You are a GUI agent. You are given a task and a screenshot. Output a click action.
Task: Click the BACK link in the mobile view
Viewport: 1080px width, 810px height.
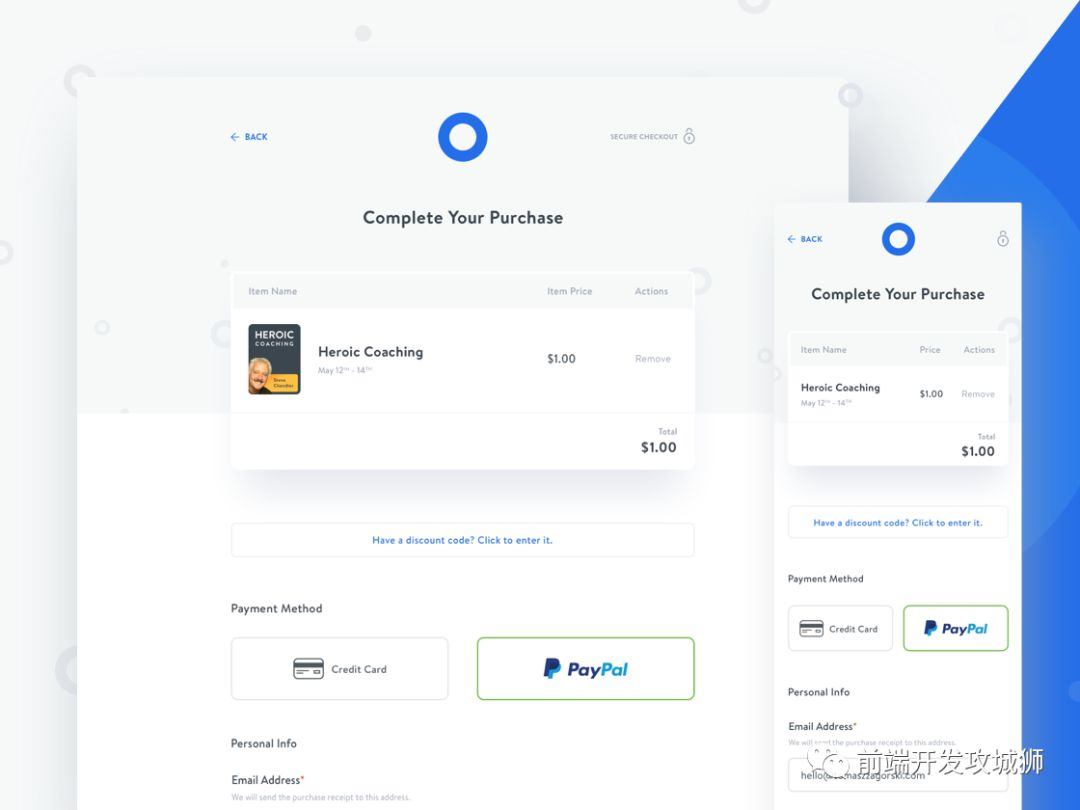pos(805,239)
